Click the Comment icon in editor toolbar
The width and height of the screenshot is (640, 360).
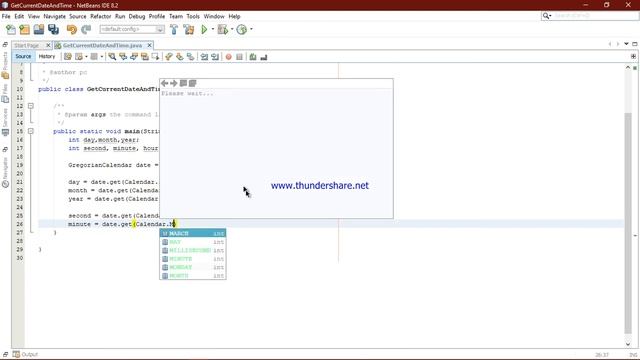tap(253, 57)
